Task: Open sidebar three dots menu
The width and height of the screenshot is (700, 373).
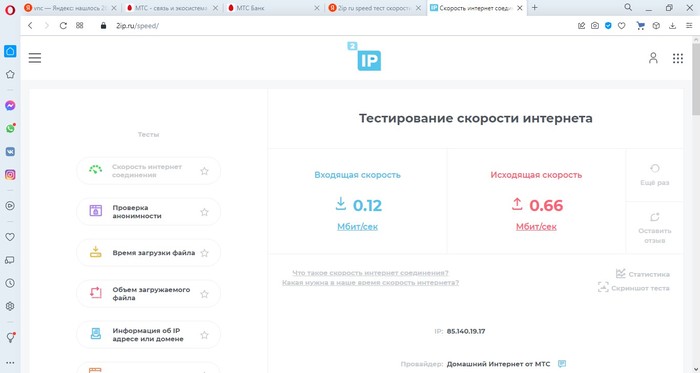Action: [10, 363]
